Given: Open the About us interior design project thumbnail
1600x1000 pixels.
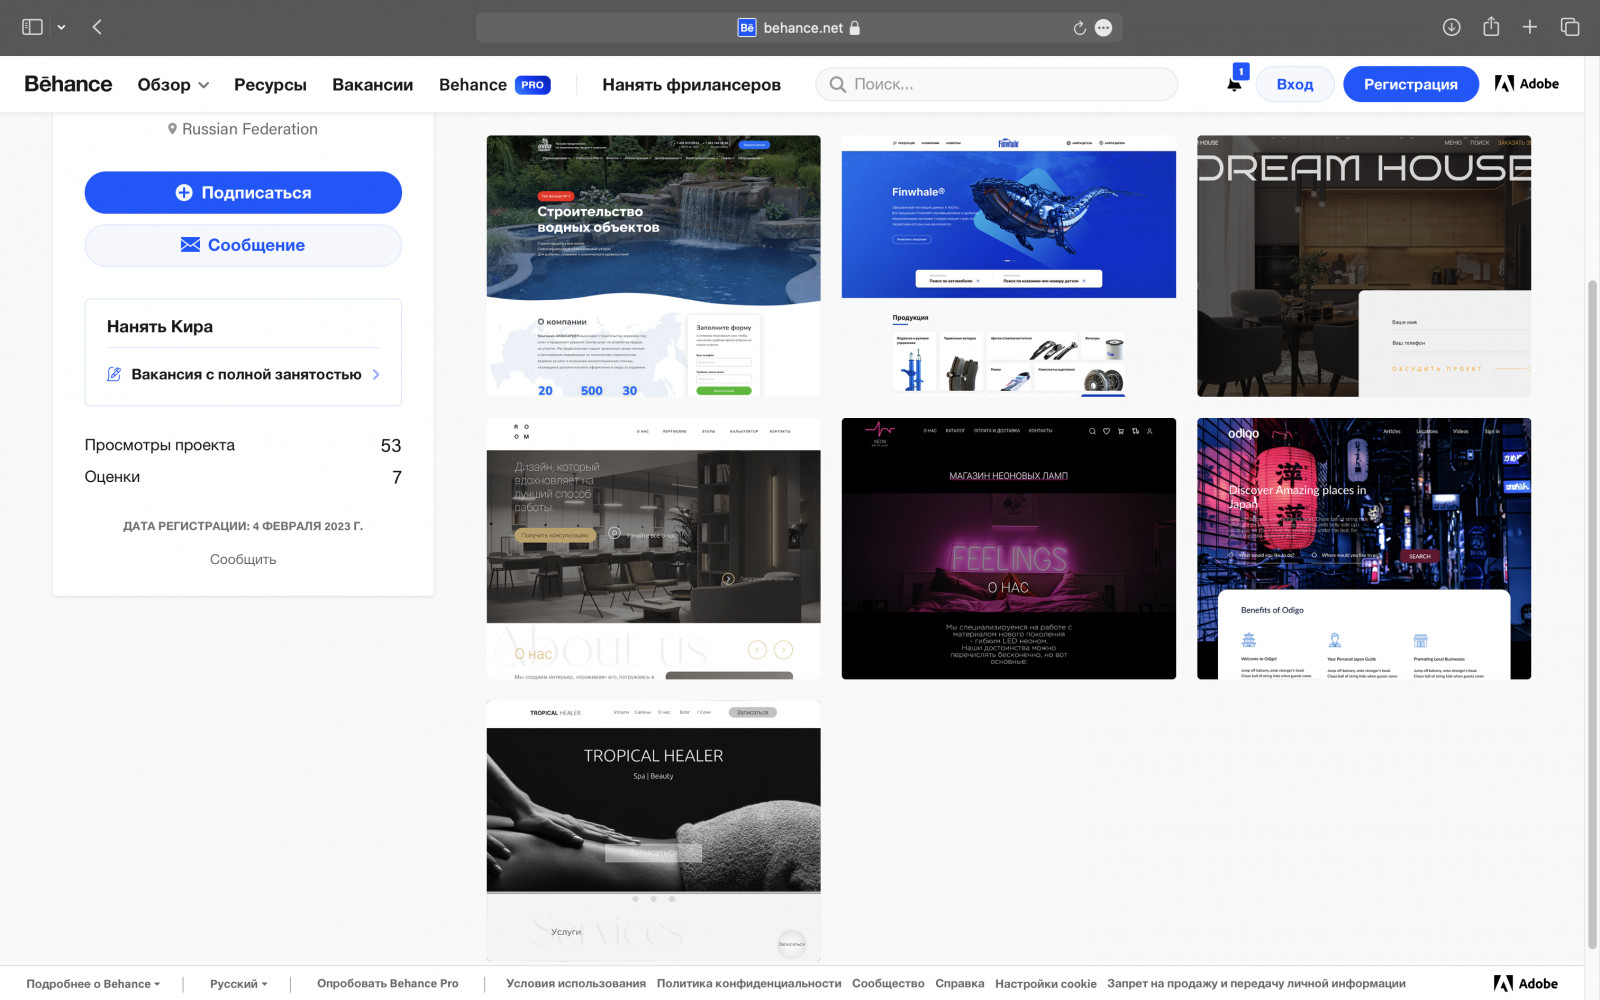Looking at the screenshot, I should (x=653, y=548).
